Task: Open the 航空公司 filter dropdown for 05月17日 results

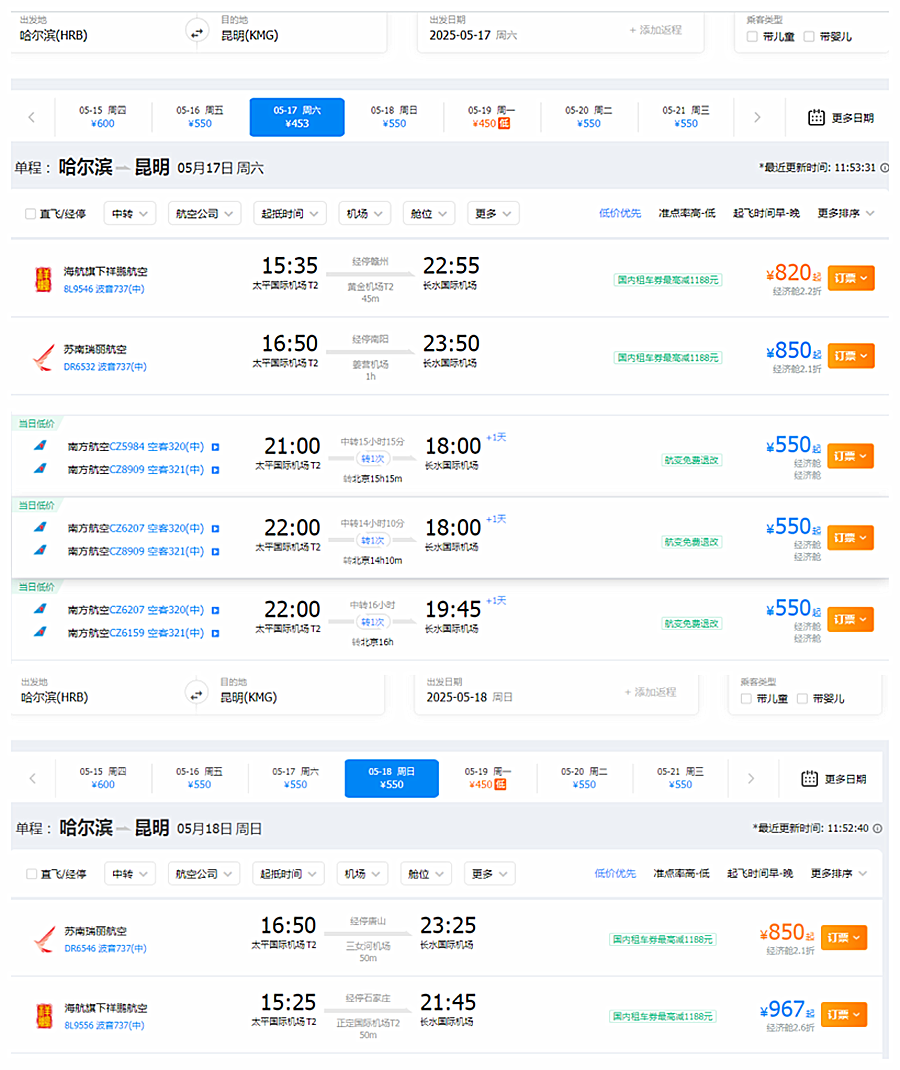Action: point(203,213)
